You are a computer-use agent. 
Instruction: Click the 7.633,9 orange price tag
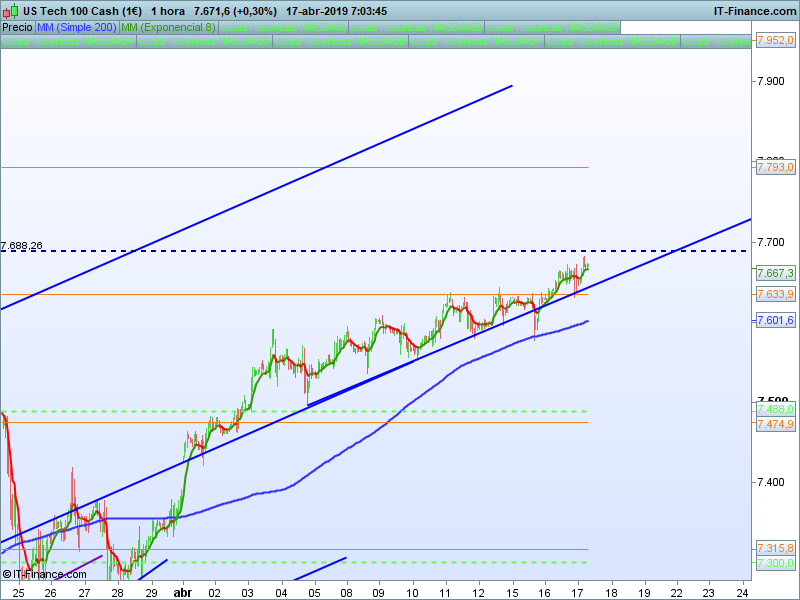pyautogui.click(x=775, y=294)
